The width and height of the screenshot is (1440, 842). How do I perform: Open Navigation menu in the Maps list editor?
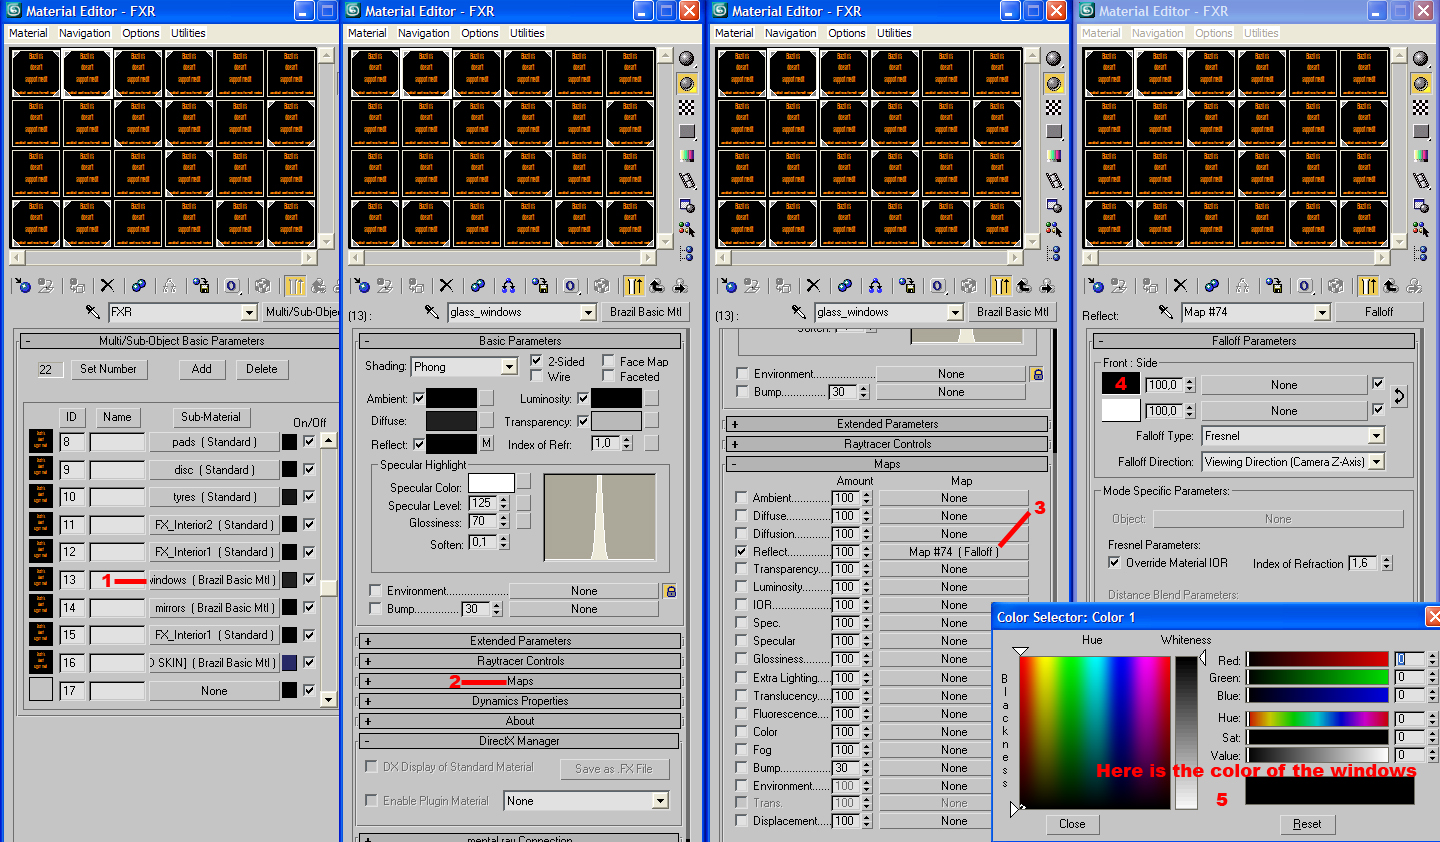(x=791, y=33)
